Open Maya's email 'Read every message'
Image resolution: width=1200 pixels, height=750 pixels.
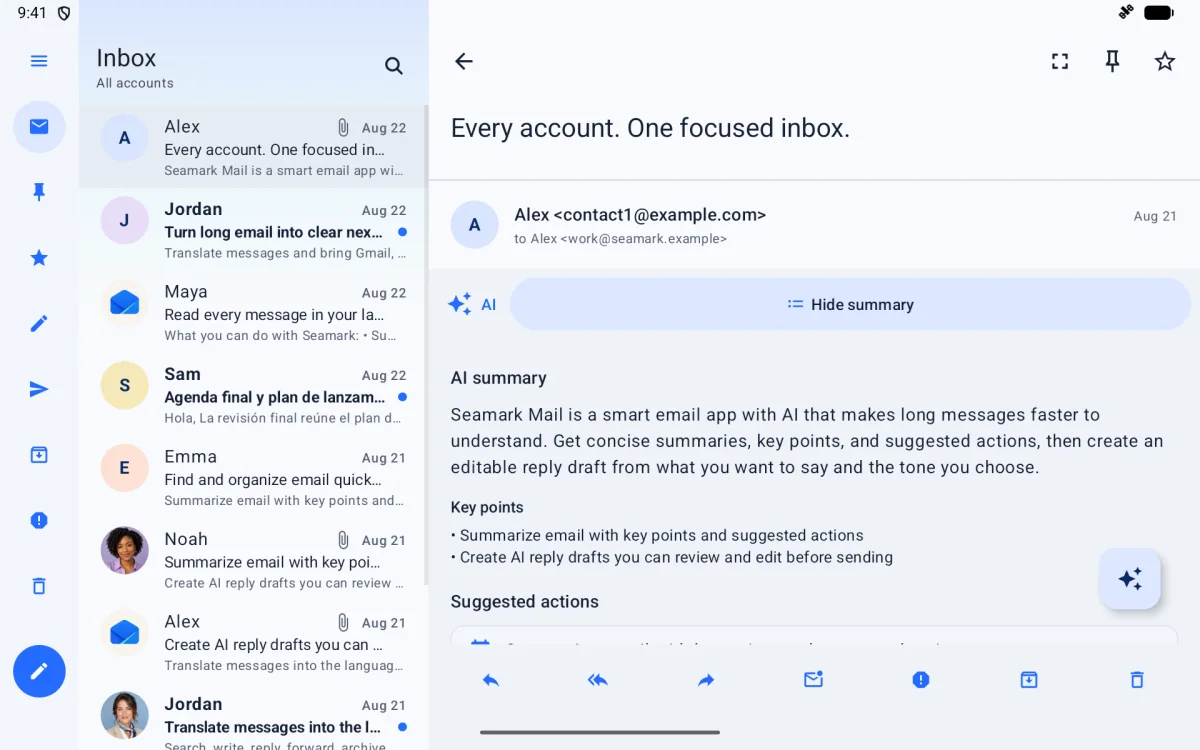tap(253, 312)
